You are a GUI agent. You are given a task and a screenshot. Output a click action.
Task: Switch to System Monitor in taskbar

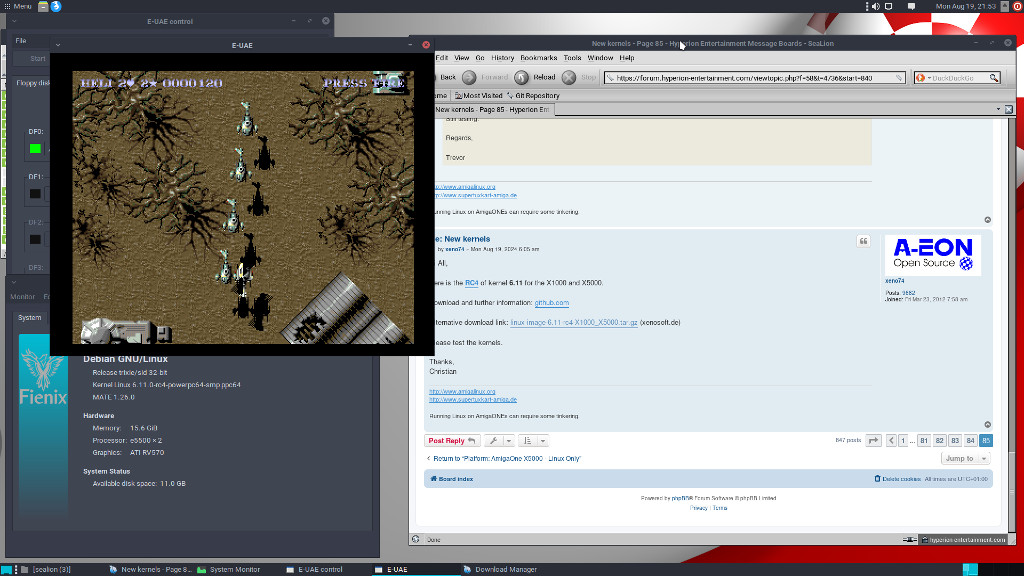(x=229, y=569)
